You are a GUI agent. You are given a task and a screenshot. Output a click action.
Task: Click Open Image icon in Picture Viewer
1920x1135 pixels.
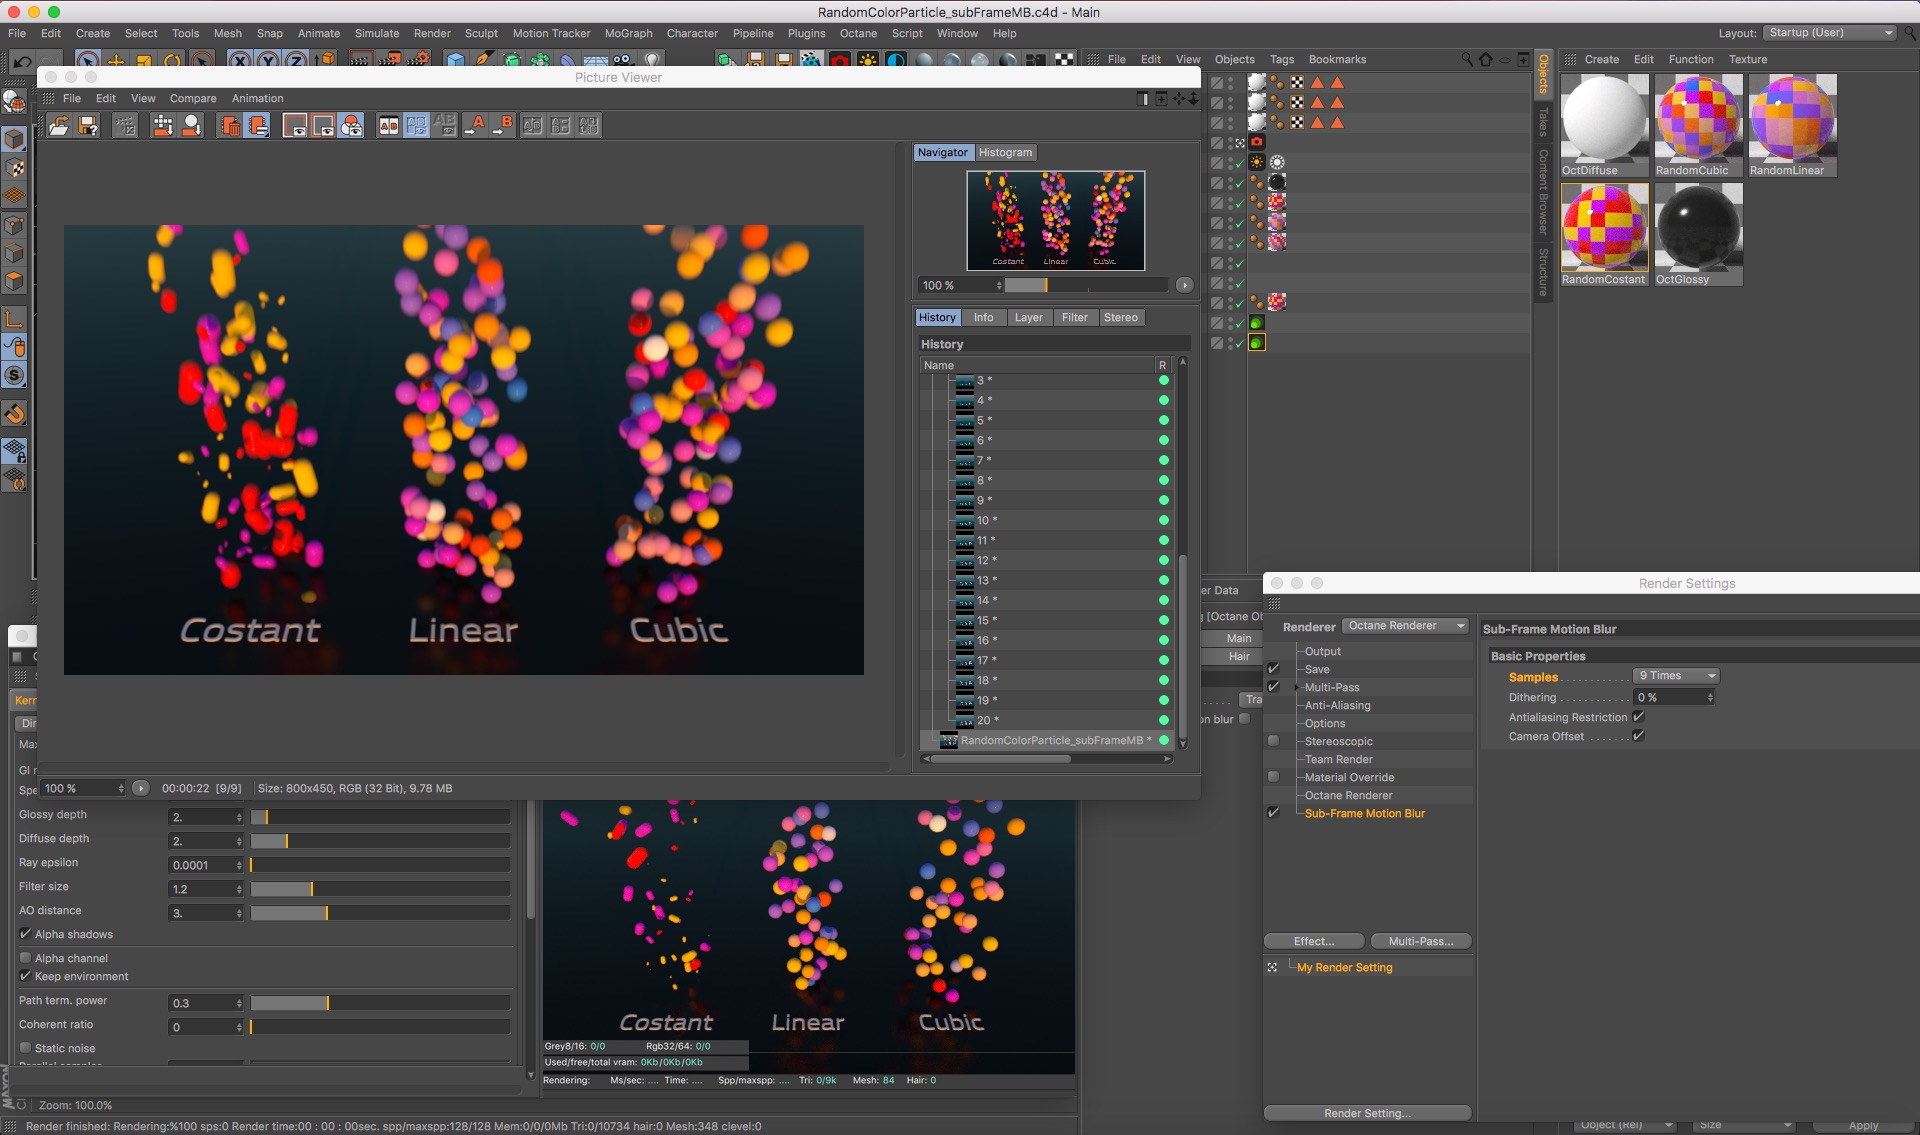(x=59, y=125)
